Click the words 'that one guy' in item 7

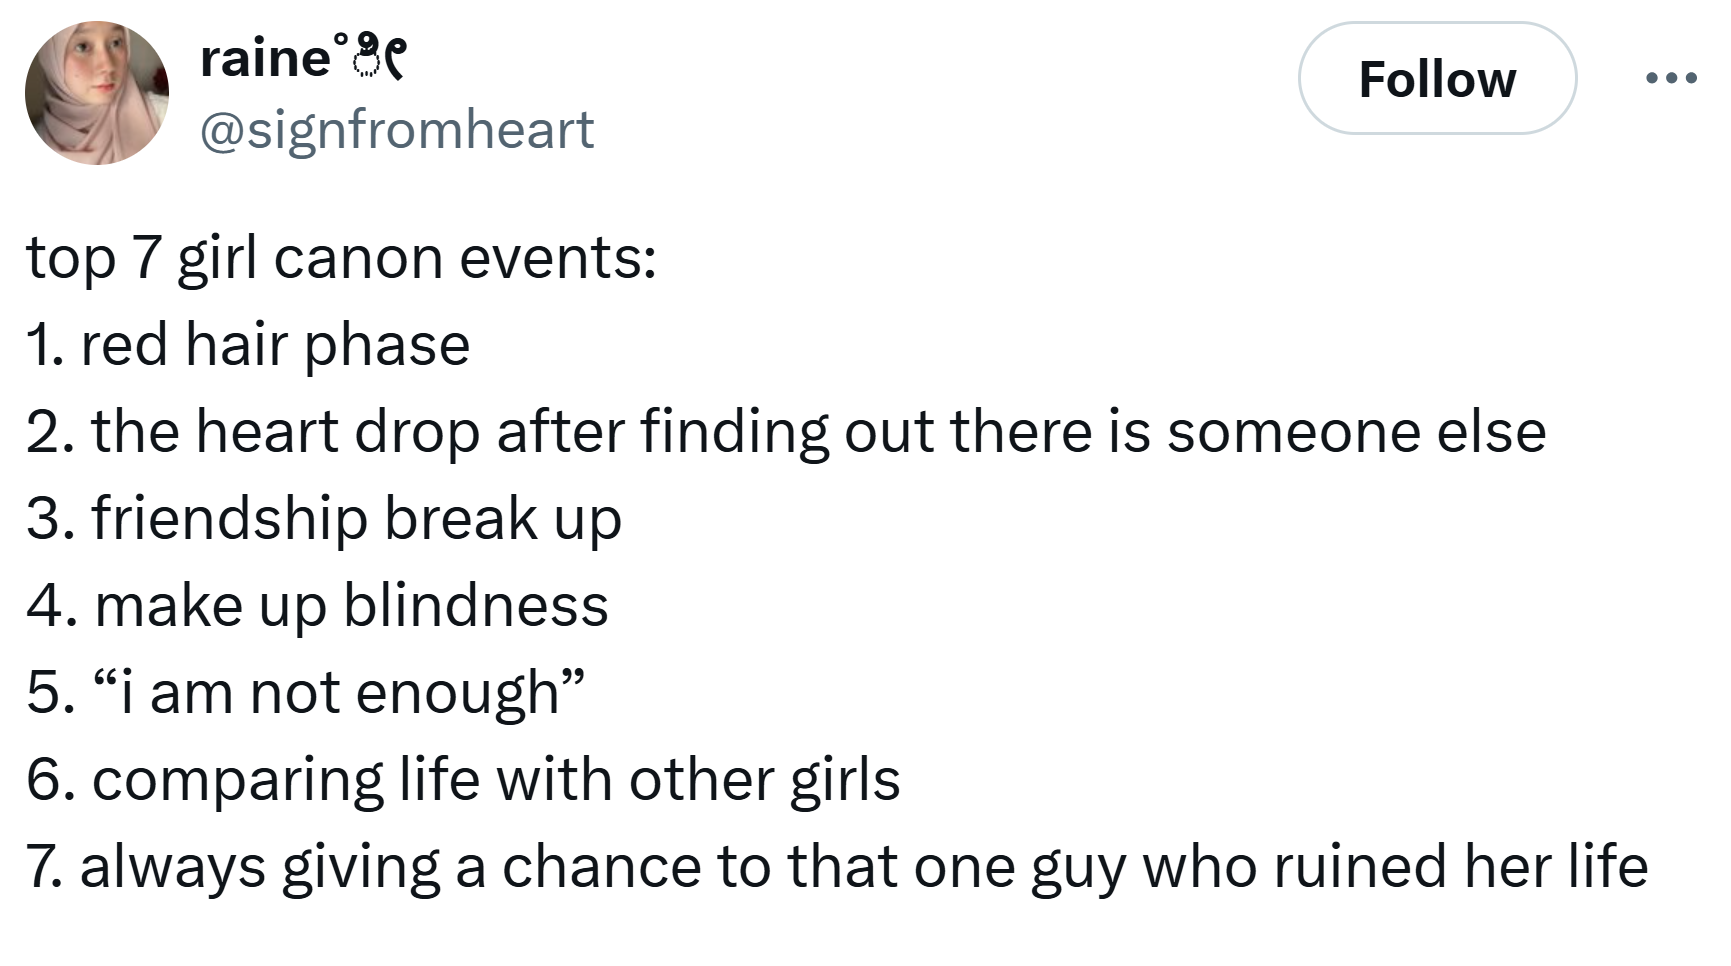pos(958,867)
